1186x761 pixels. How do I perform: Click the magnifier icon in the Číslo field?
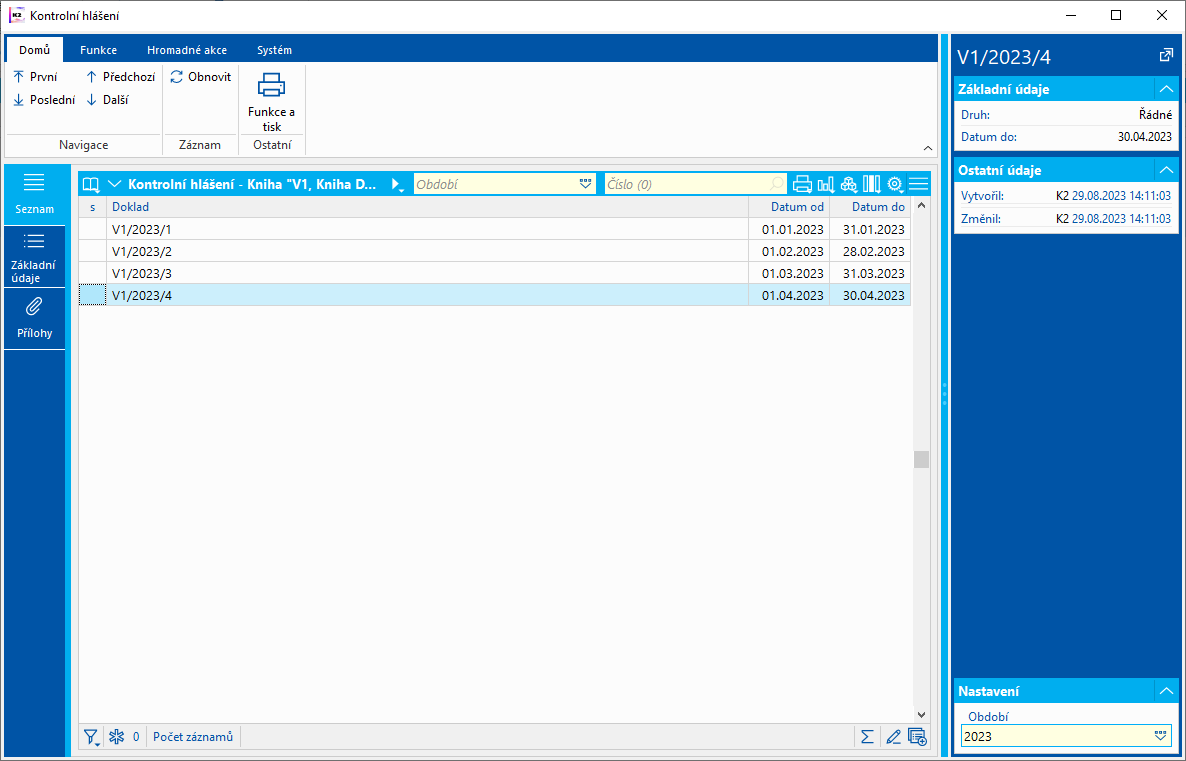(x=777, y=184)
